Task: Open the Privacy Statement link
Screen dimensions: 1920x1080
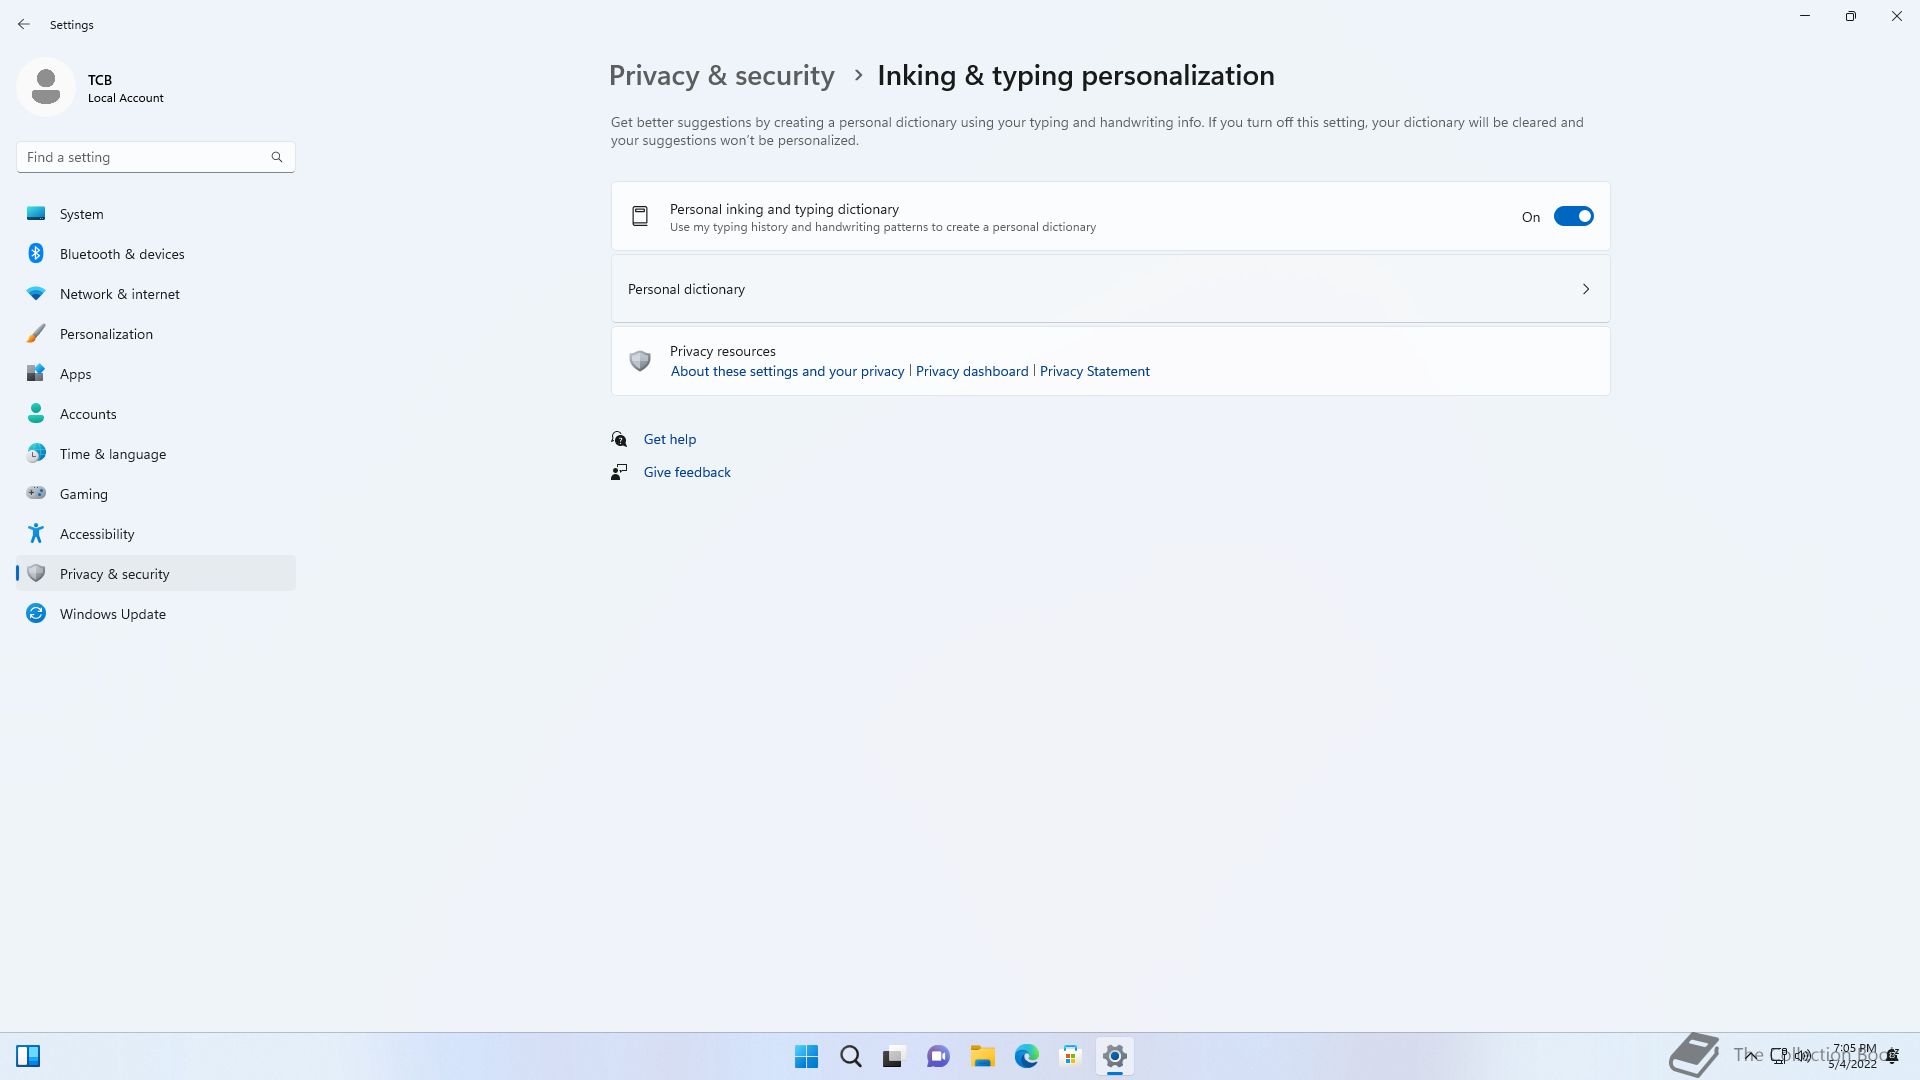Action: click(1094, 371)
